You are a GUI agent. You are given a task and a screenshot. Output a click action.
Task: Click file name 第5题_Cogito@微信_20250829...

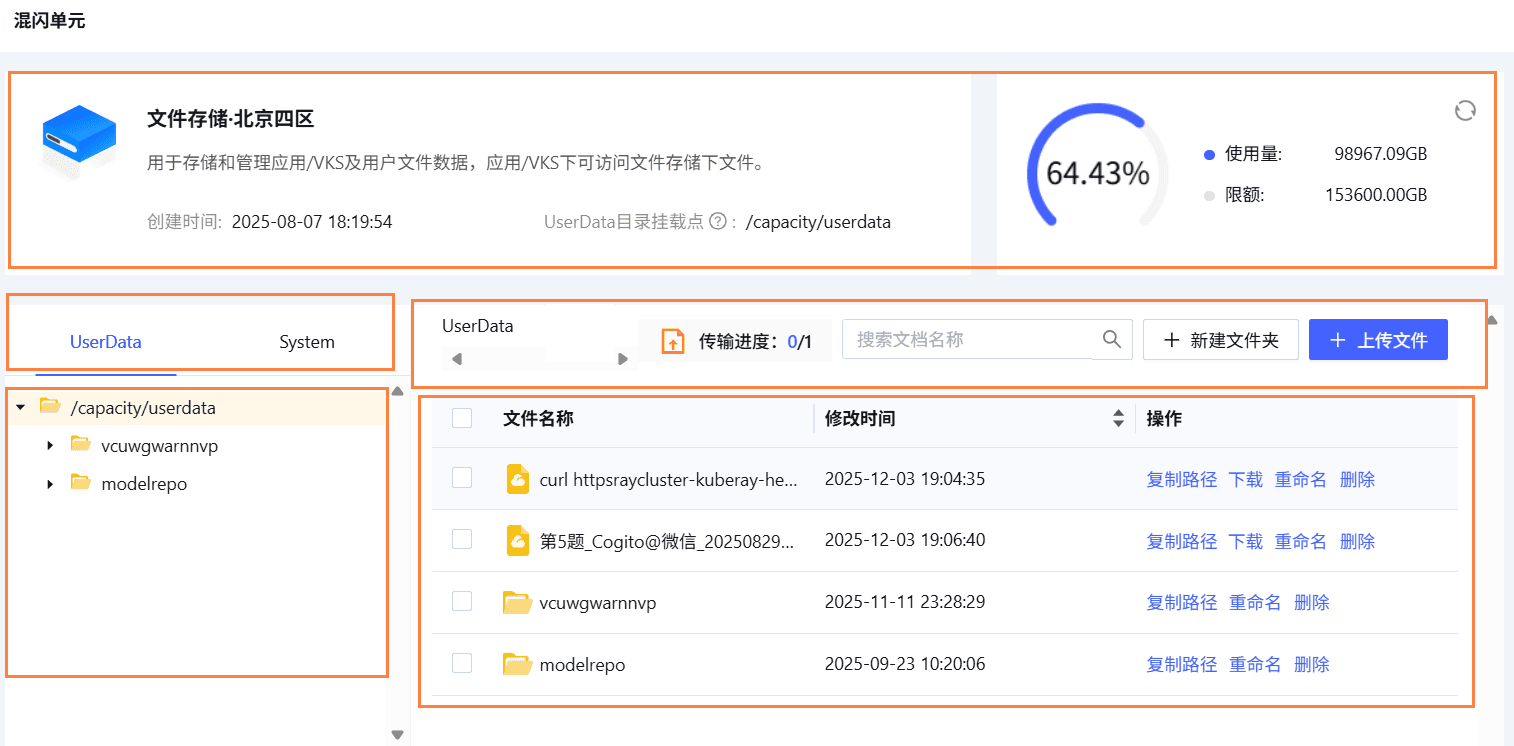point(668,541)
